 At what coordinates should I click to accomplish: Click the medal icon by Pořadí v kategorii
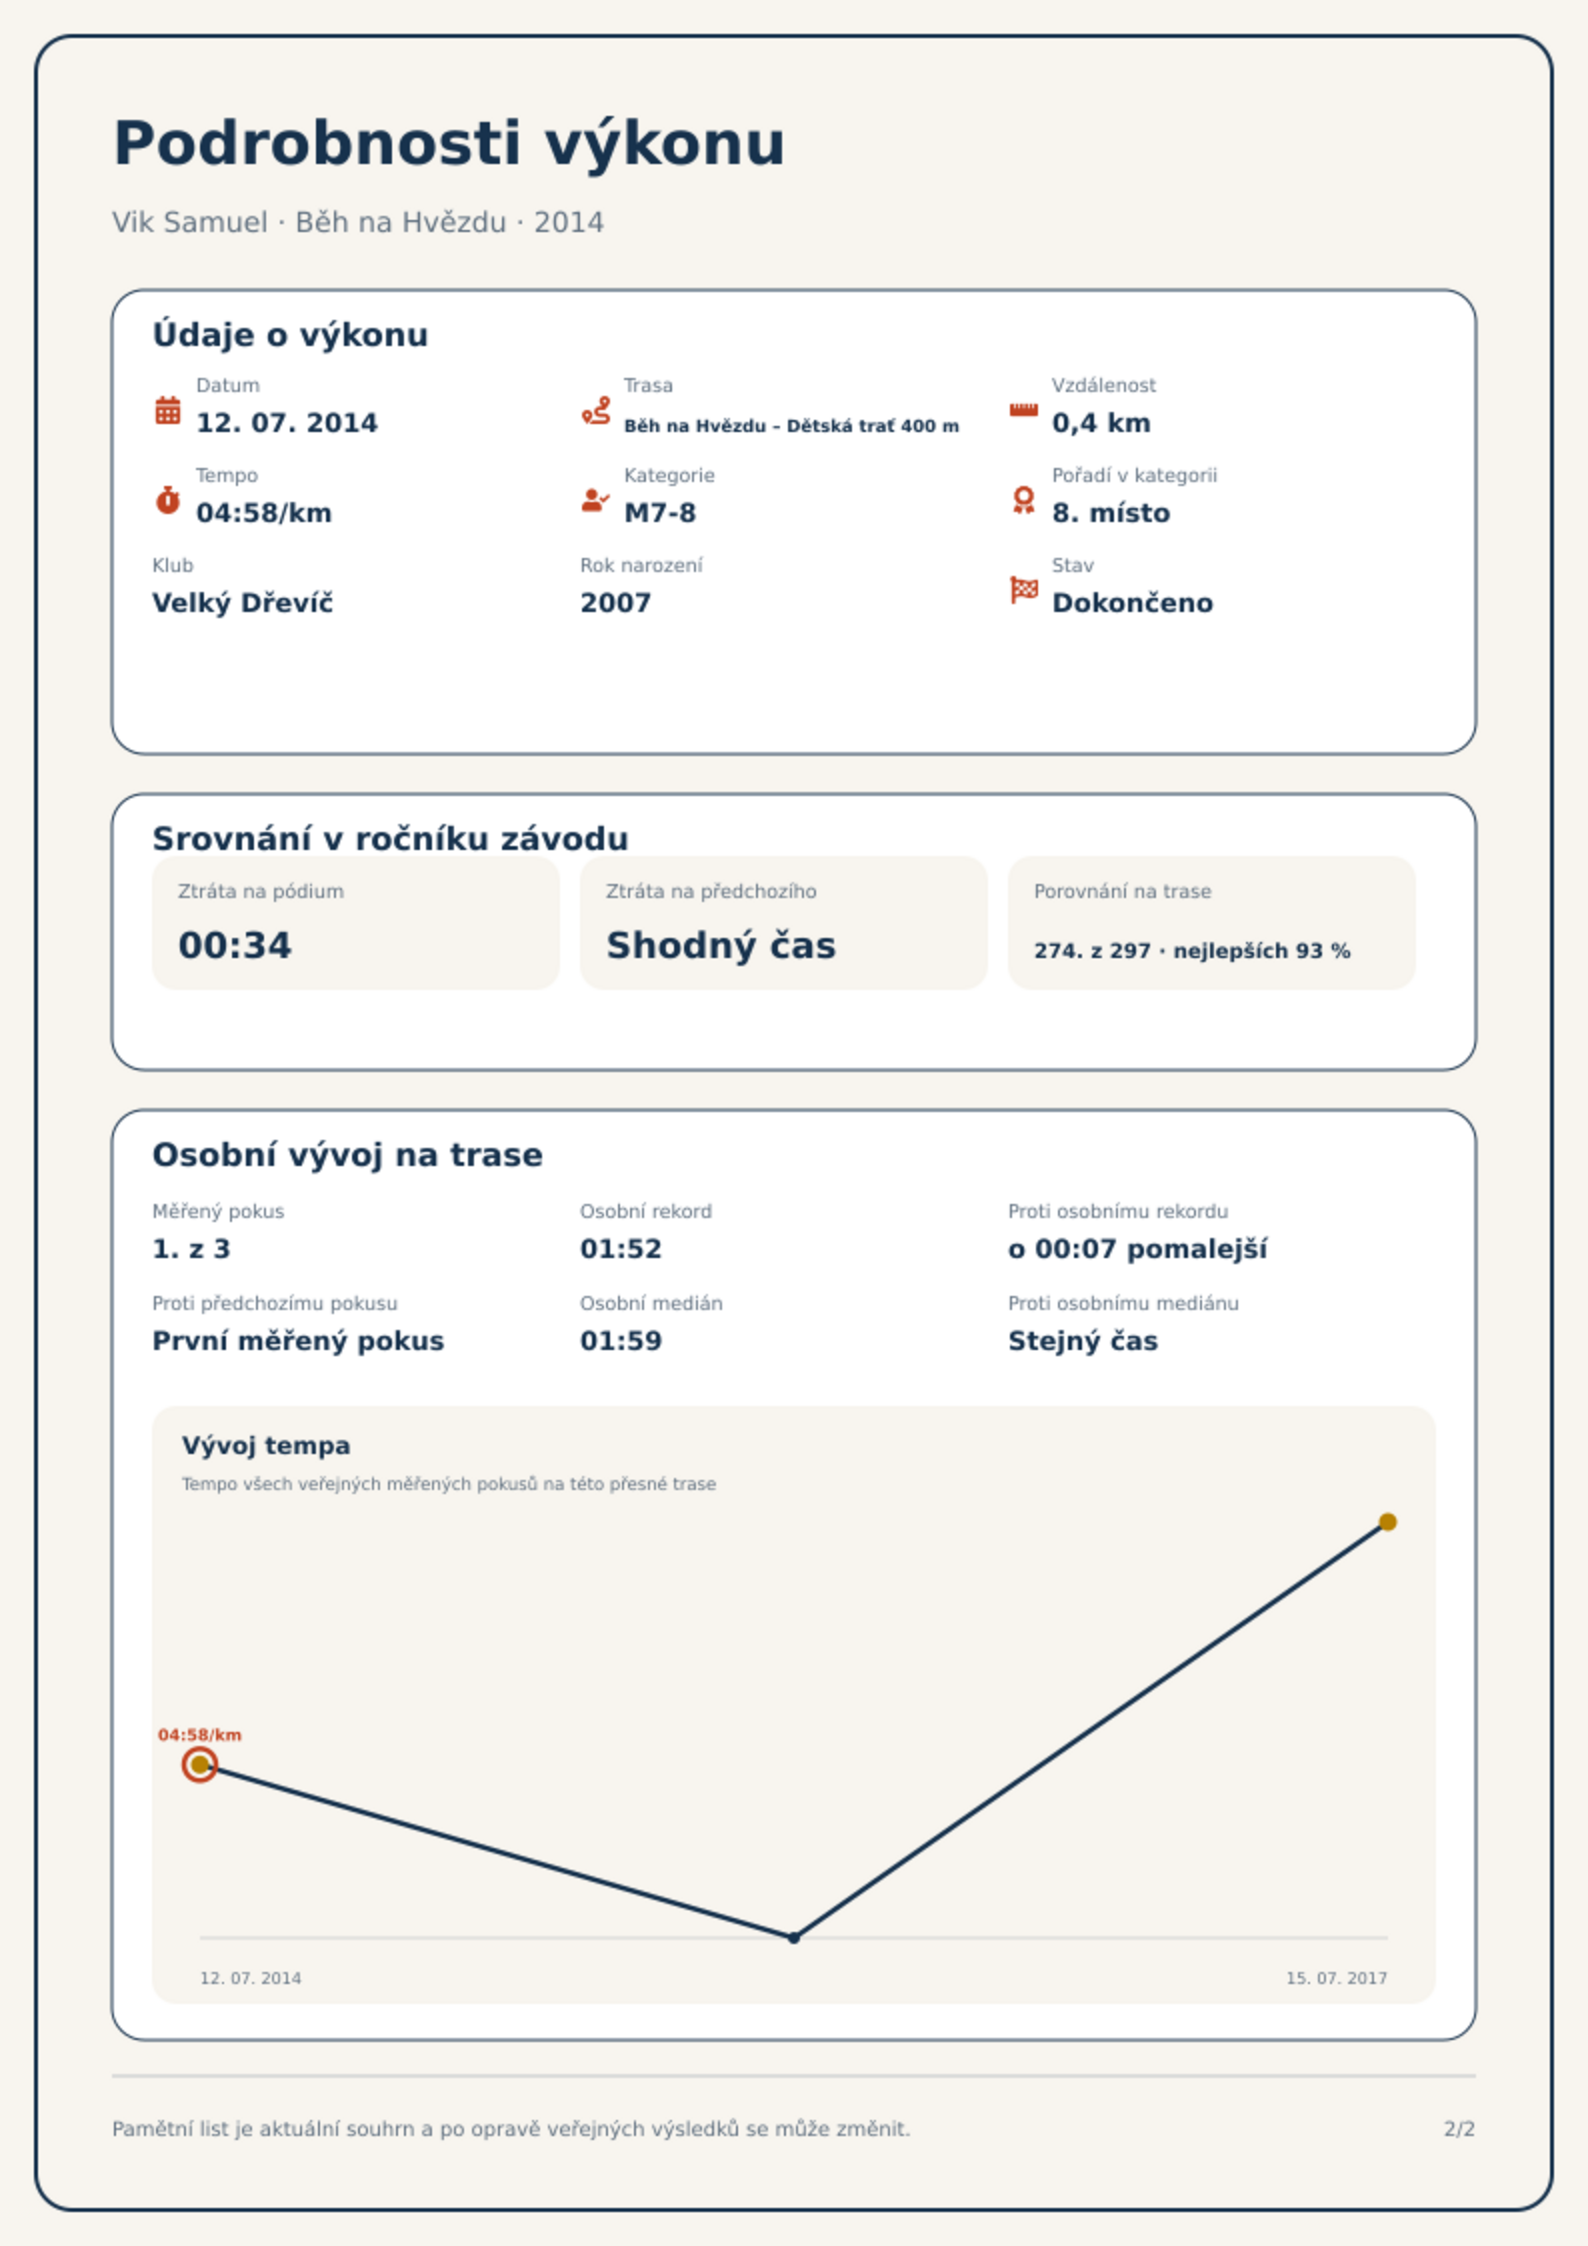[1023, 500]
